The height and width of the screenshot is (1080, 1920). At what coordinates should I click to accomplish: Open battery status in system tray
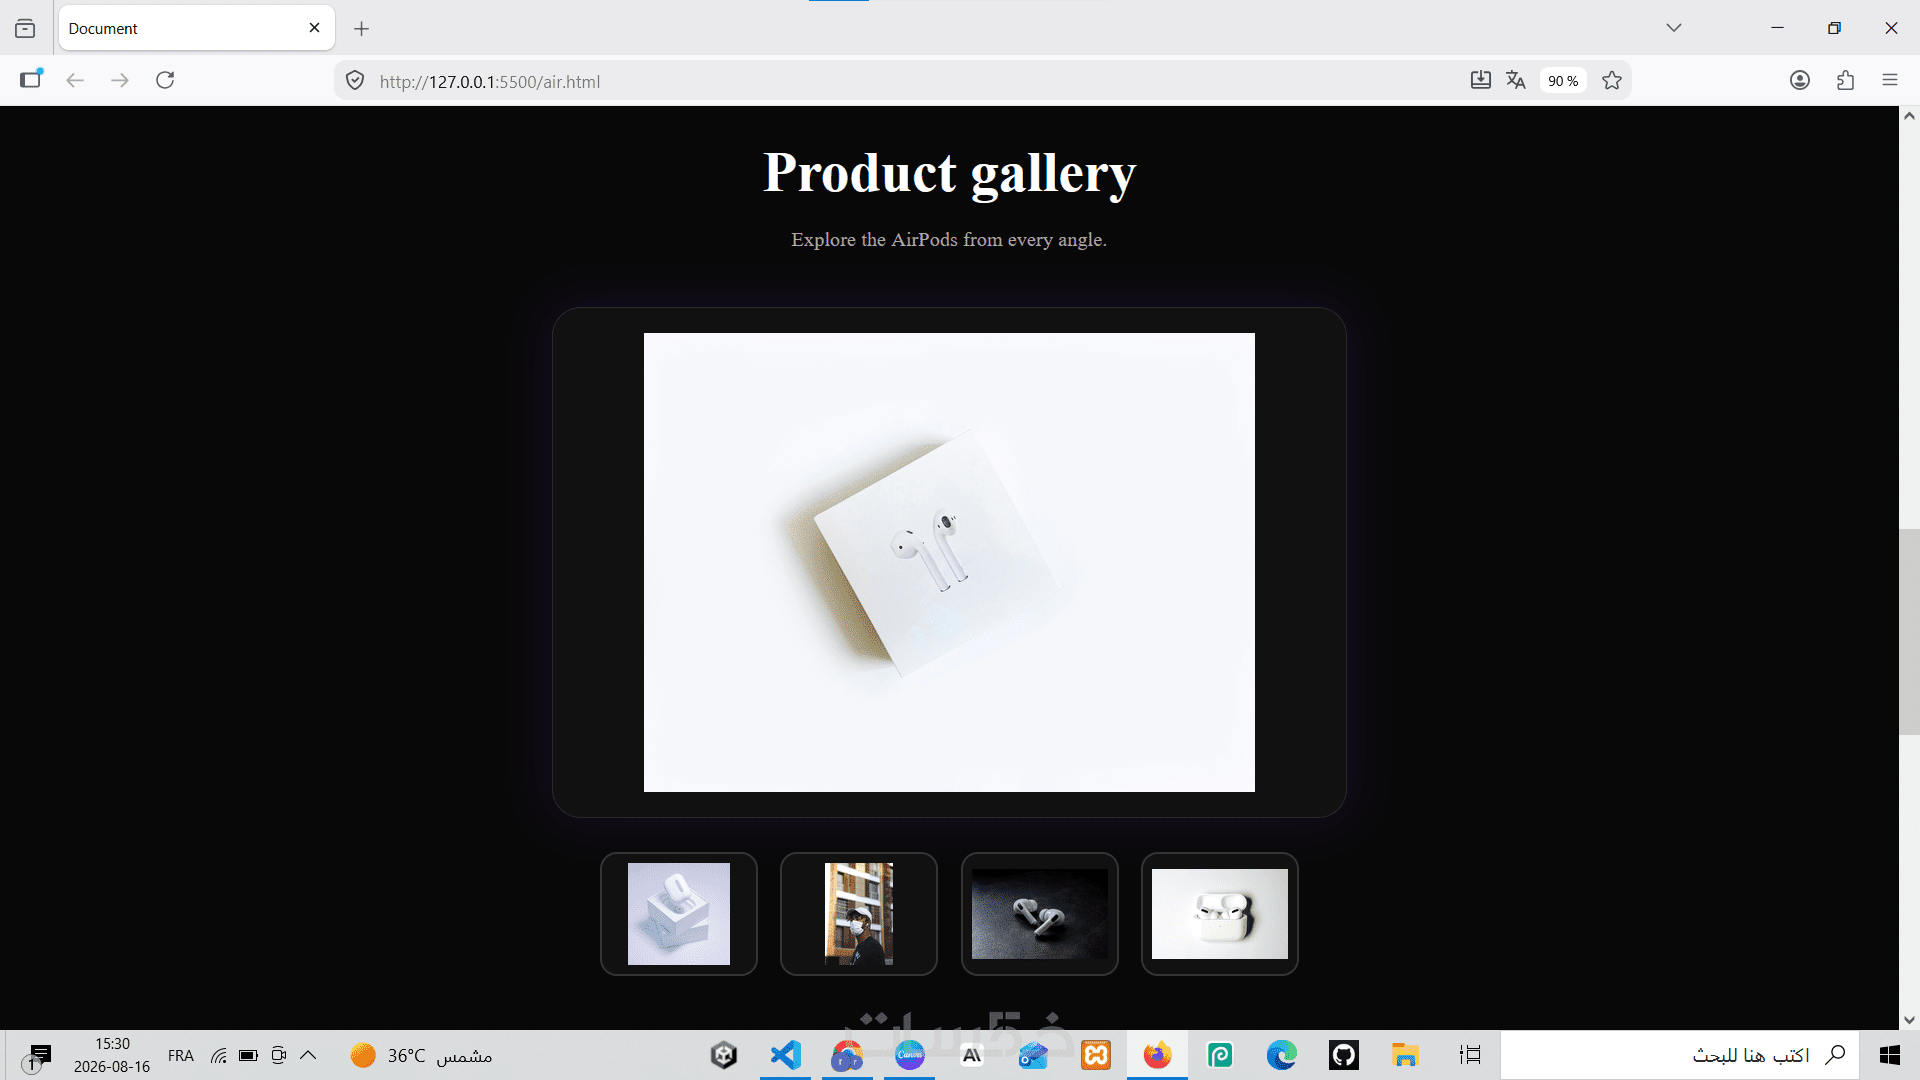[x=249, y=1055]
